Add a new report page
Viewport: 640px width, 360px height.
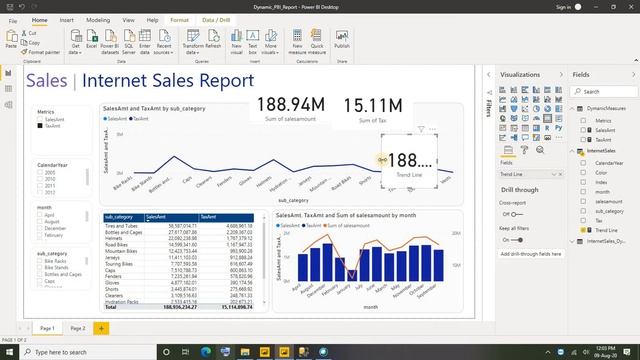tap(101, 328)
